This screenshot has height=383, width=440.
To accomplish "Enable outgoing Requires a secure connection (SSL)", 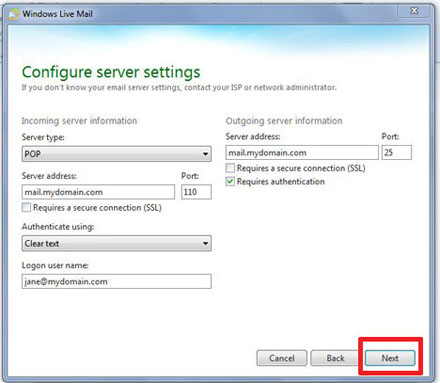I will [230, 168].
